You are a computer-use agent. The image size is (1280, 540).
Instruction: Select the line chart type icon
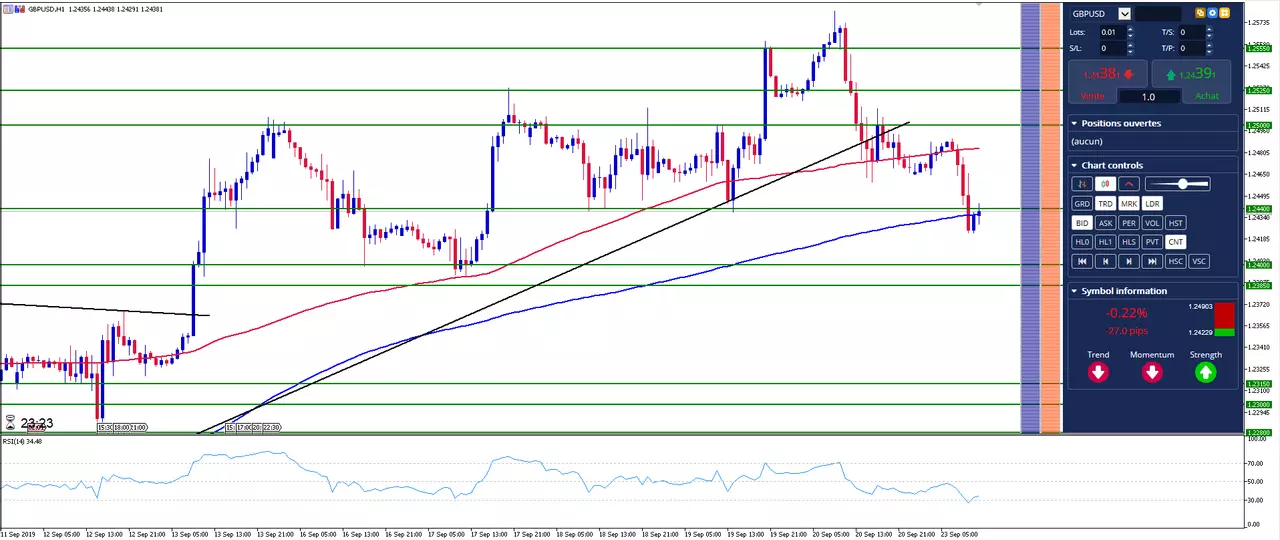pyautogui.click(x=1129, y=184)
